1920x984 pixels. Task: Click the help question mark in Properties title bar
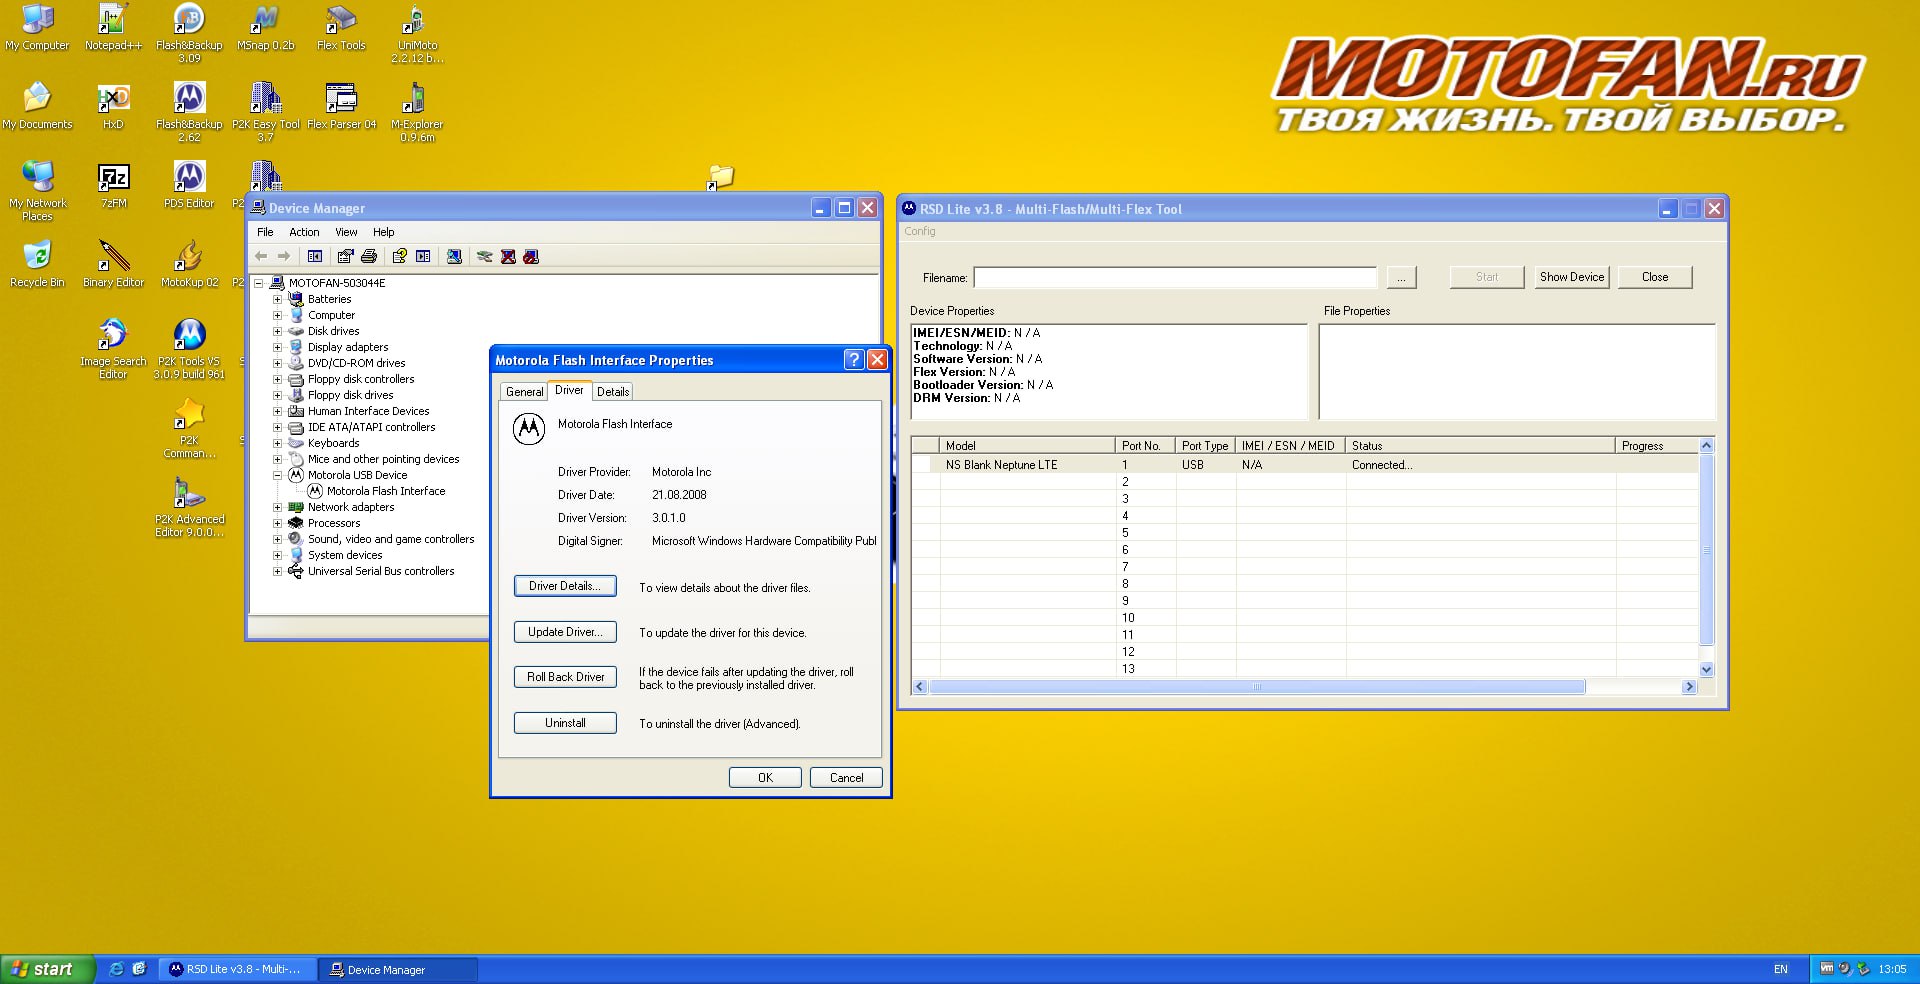[854, 360]
